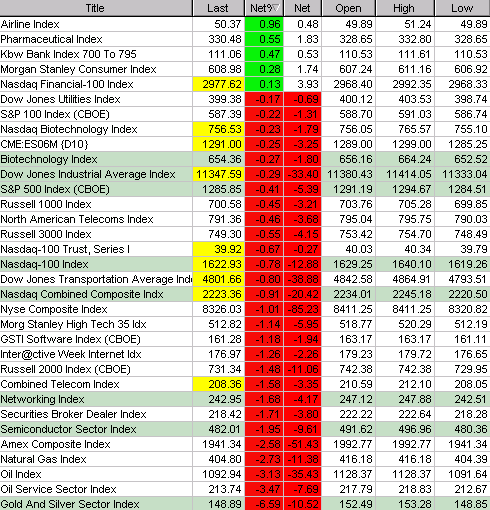This screenshot has height=510, width=490.
Task: Select the Semiconductor Sector Index row
Action: pos(245,429)
